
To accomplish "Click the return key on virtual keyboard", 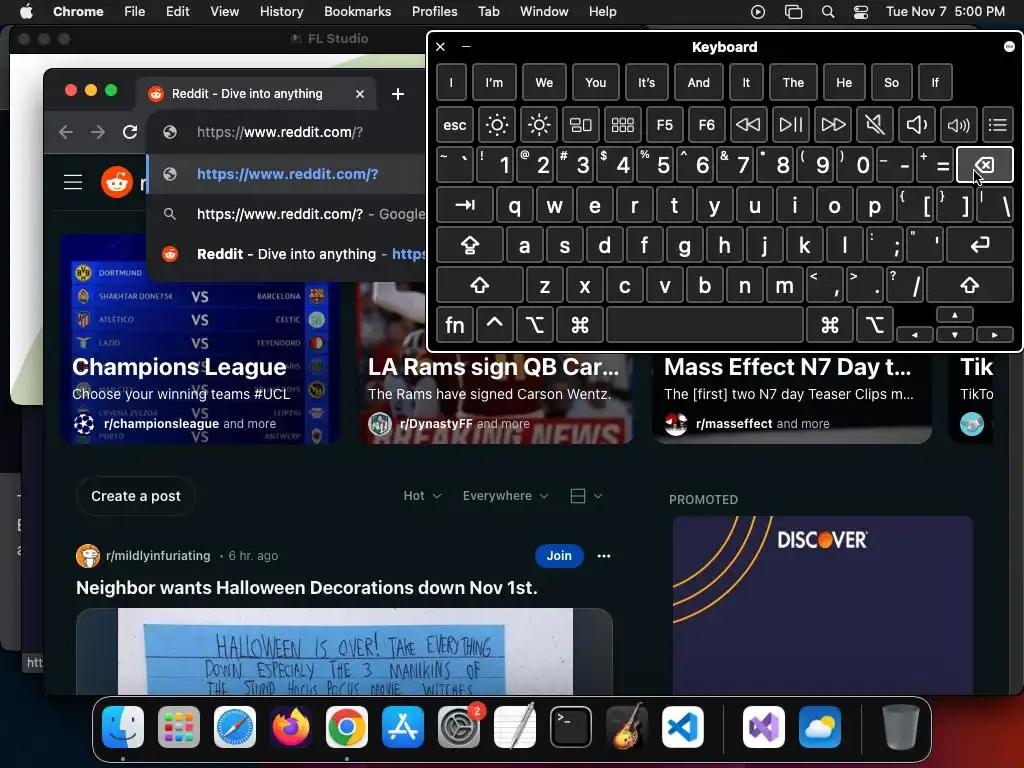I will click(980, 245).
